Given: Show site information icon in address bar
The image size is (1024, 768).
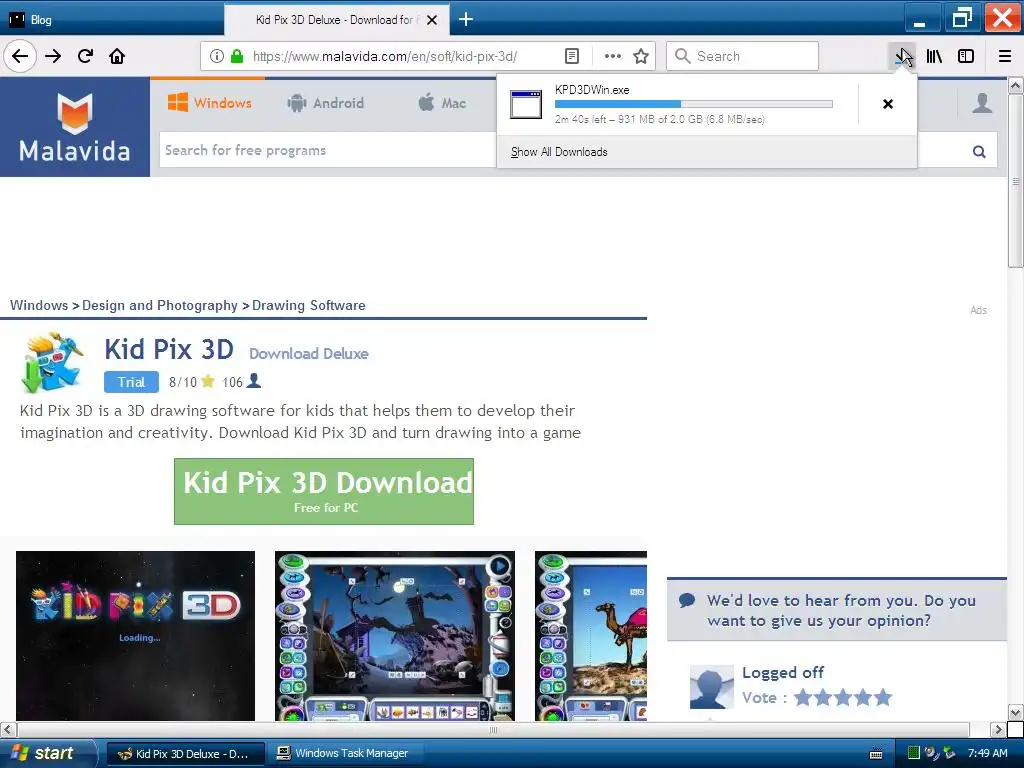Looking at the screenshot, I should [x=217, y=56].
